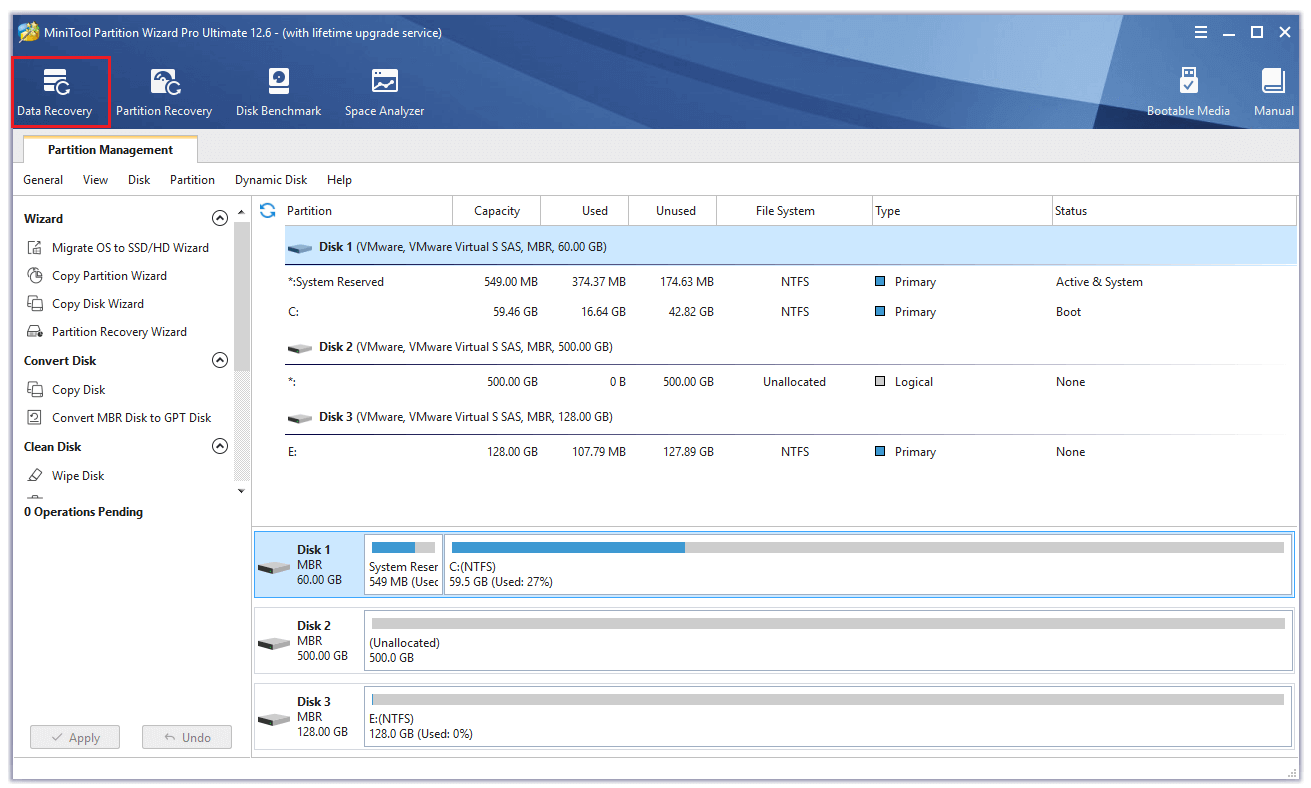The height and width of the screenshot is (788, 1311).
Task: Collapse the Convert Disk section
Action: tap(220, 360)
